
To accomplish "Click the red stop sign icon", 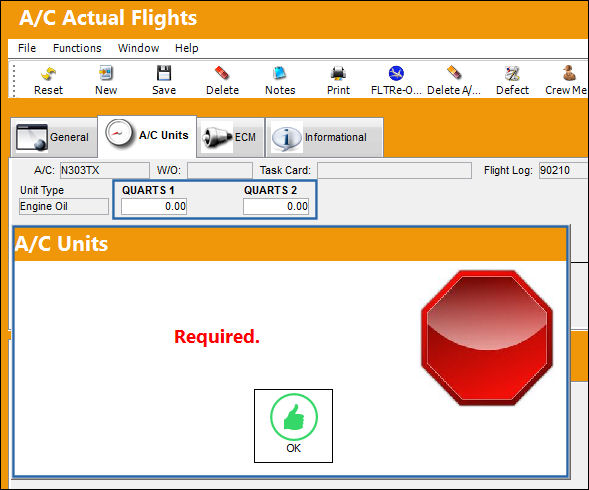I will point(487,338).
